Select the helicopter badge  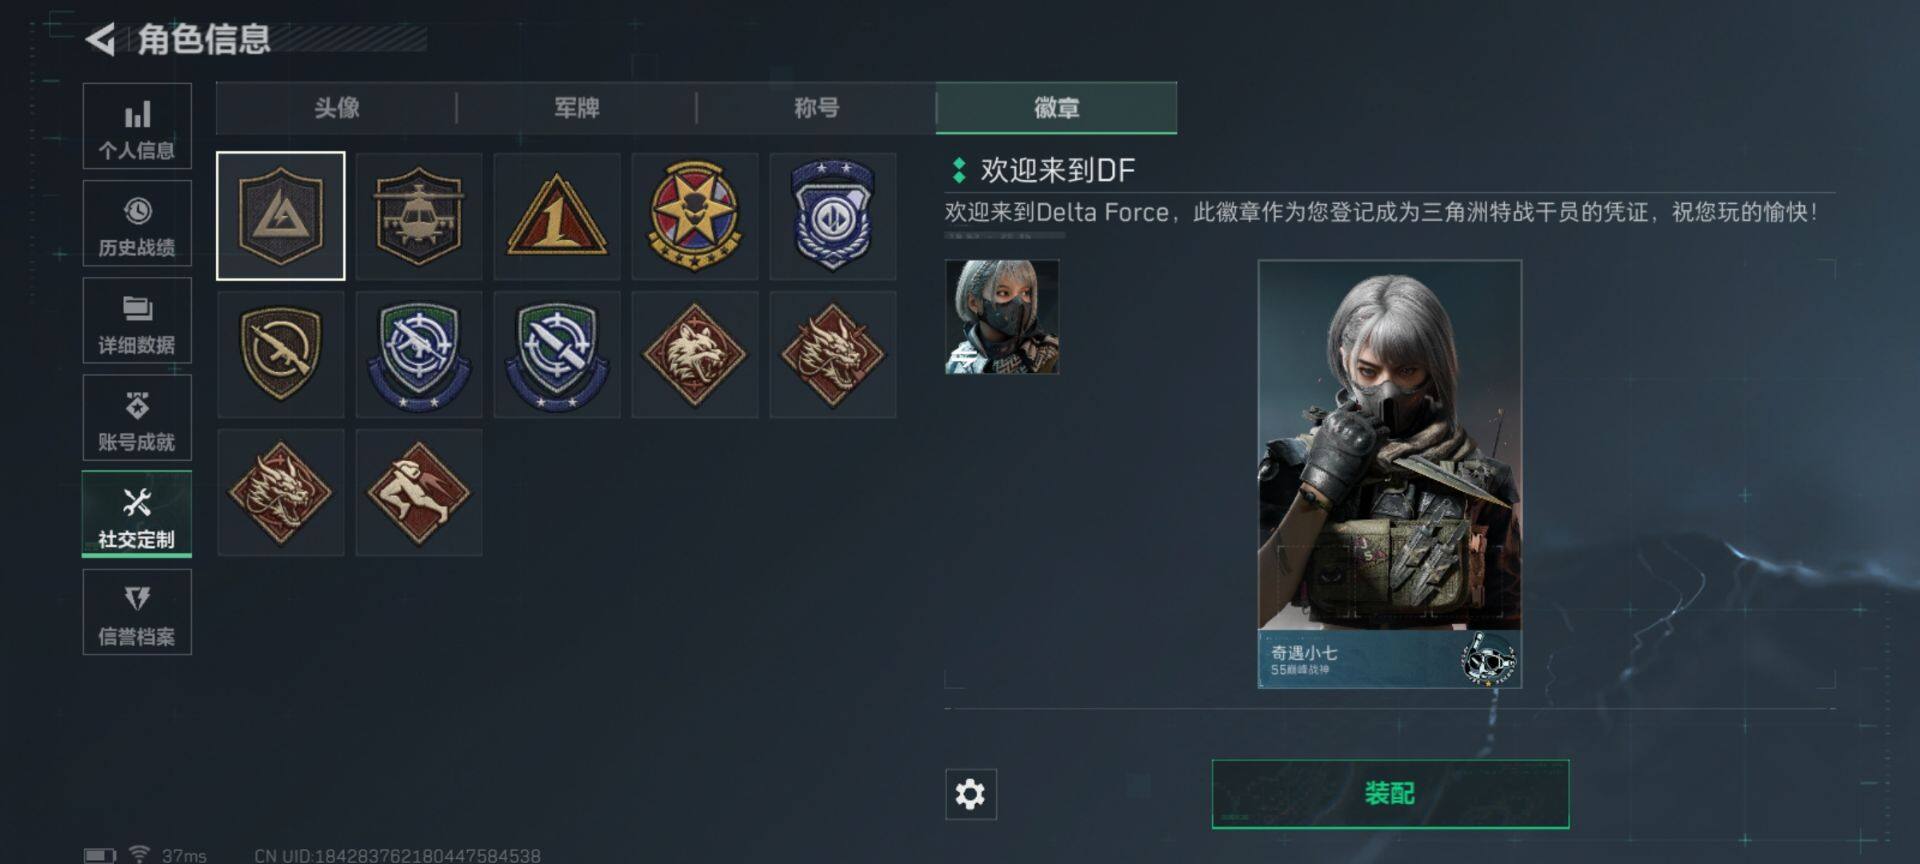tap(419, 216)
